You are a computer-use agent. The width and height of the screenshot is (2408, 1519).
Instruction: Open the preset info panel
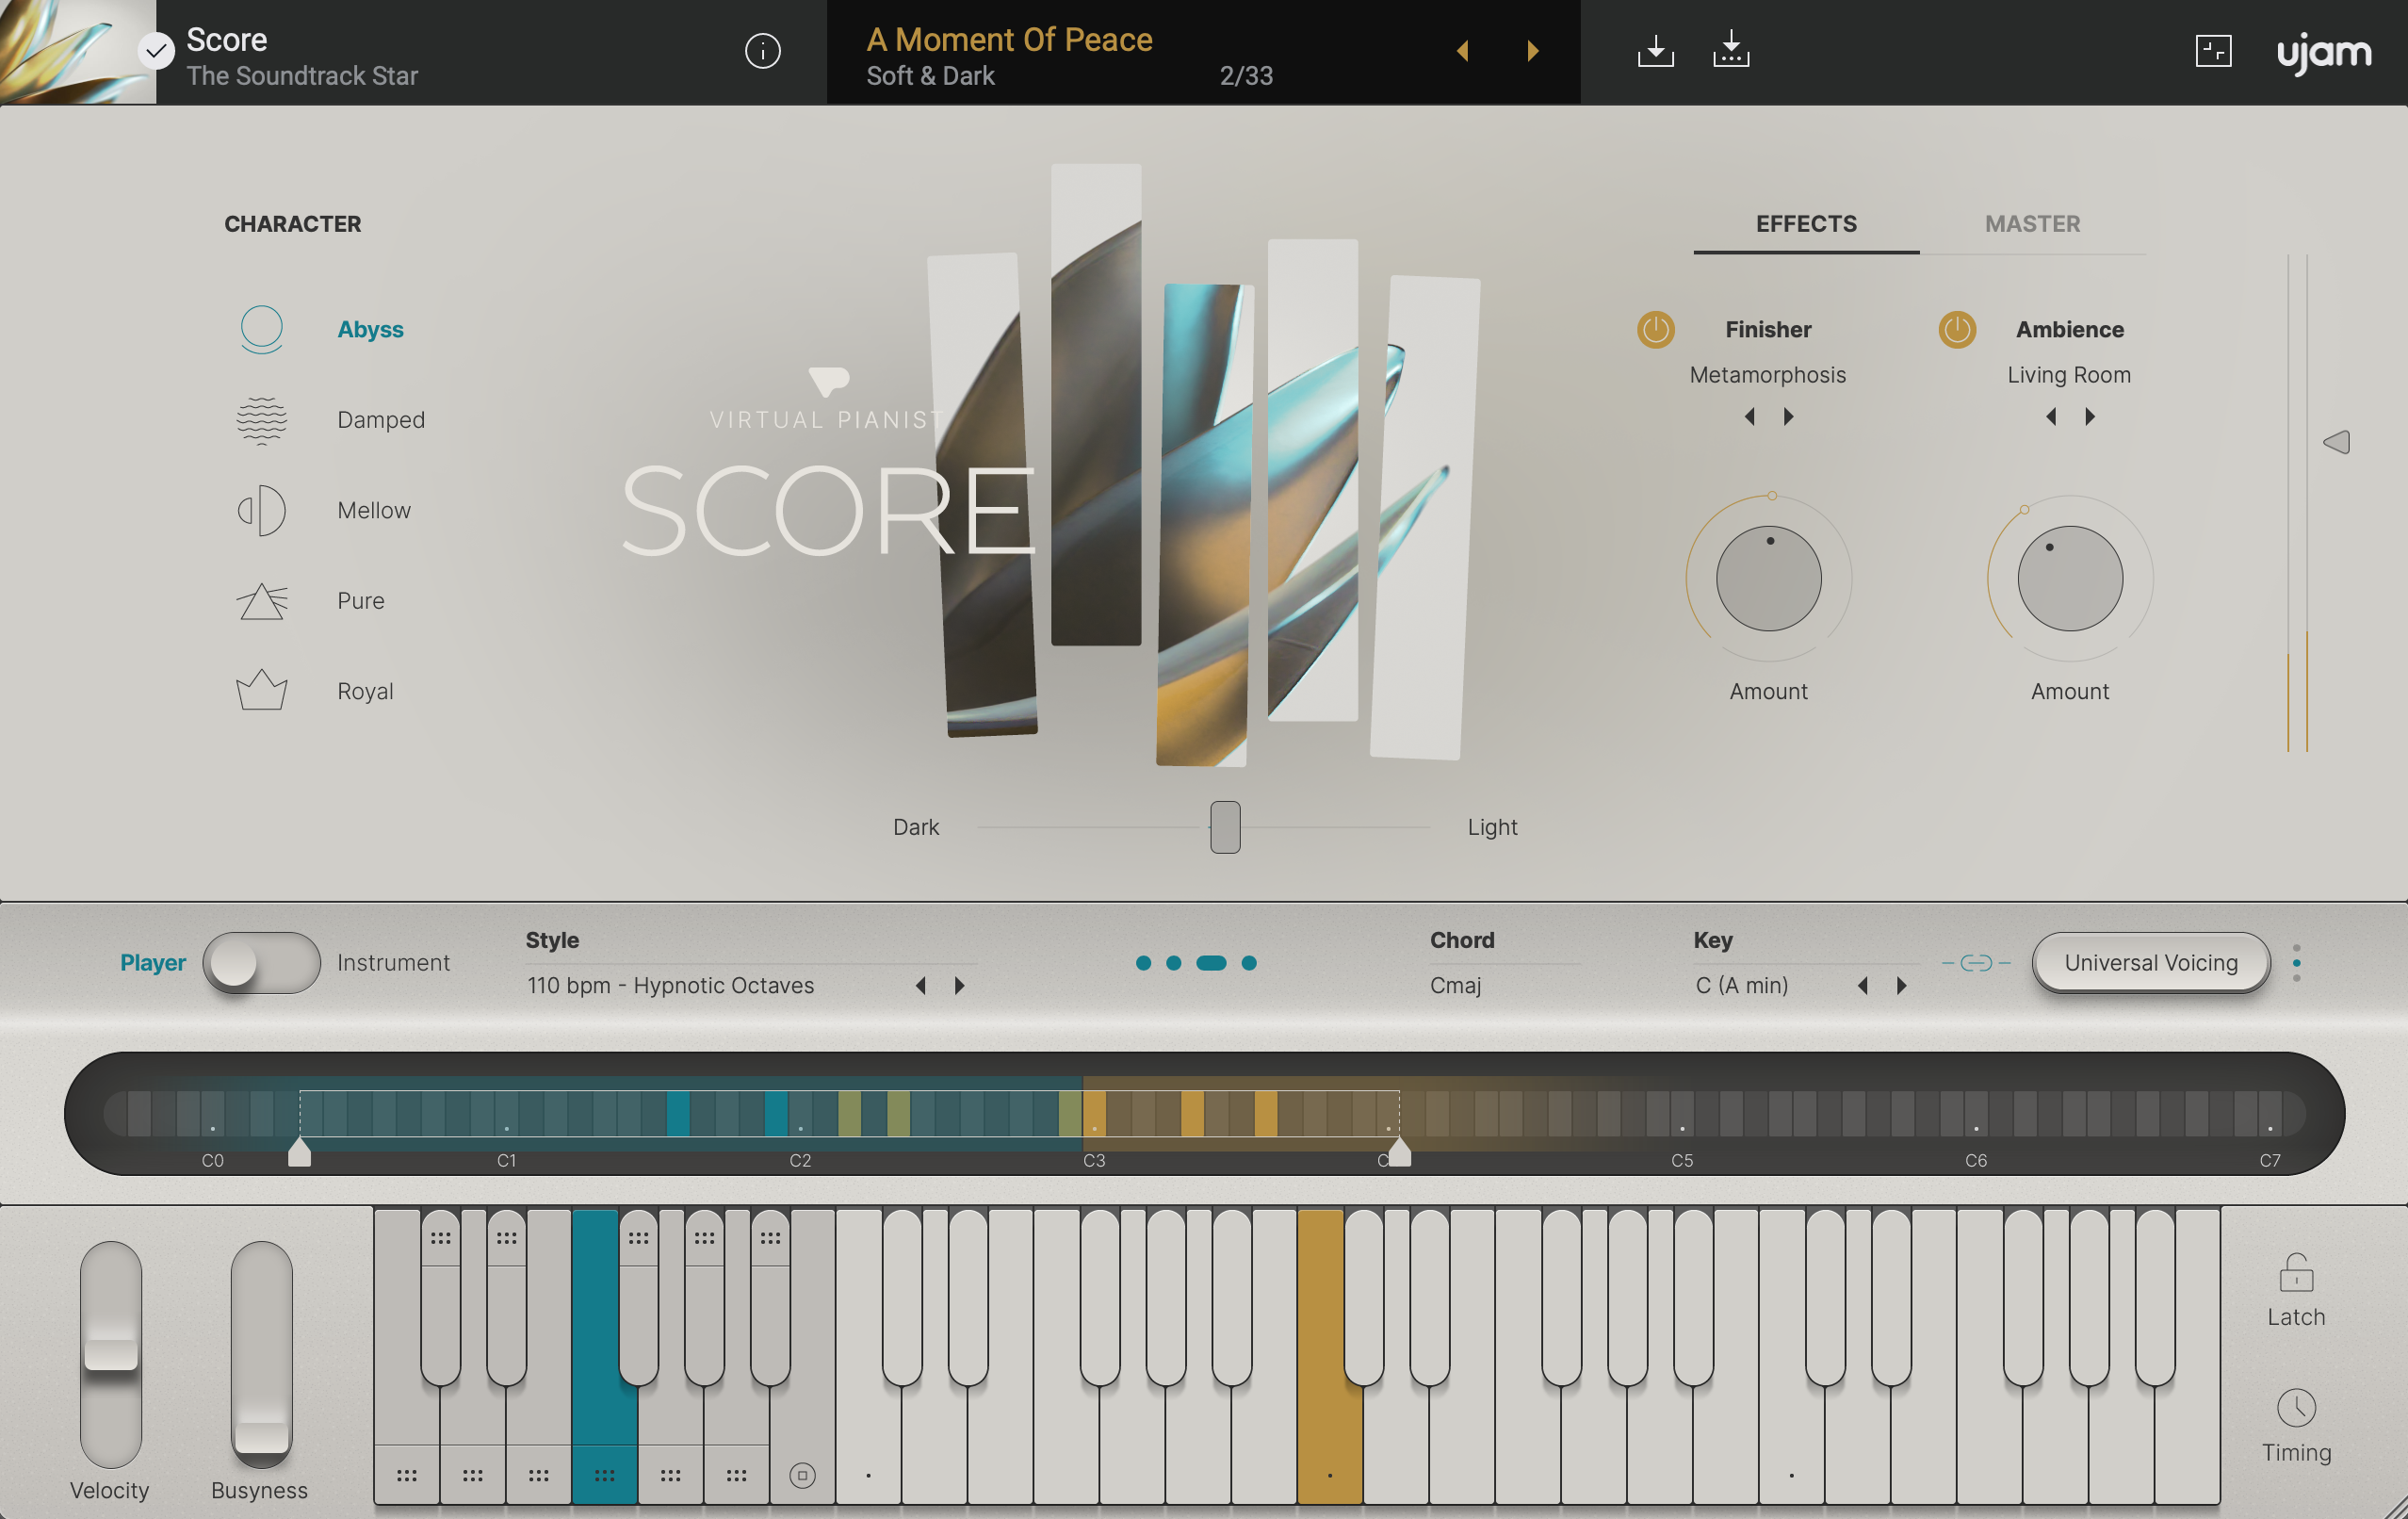click(762, 51)
